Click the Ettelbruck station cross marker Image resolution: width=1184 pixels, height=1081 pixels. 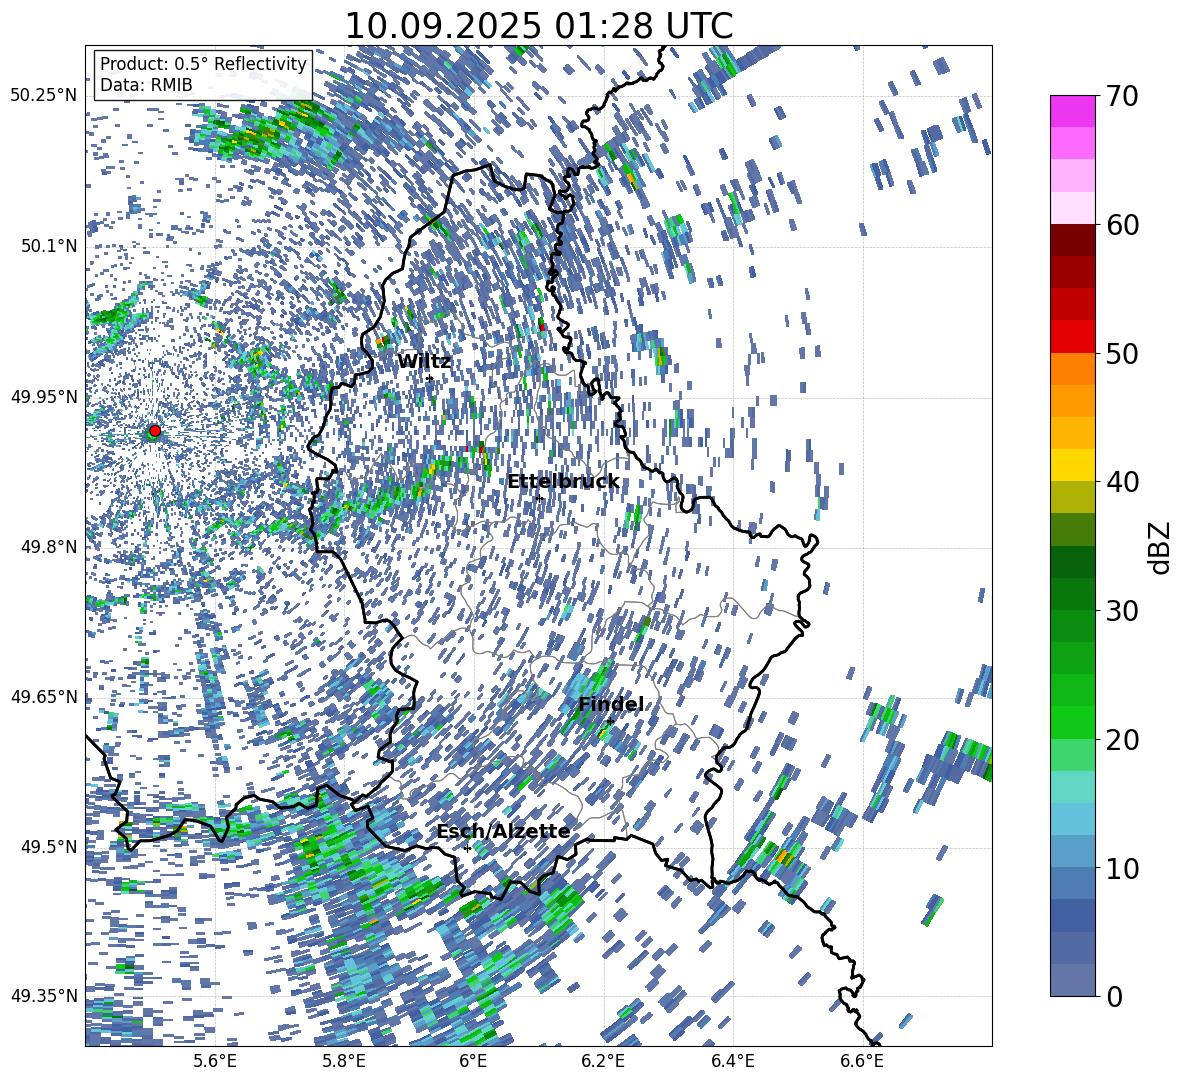point(539,498)
